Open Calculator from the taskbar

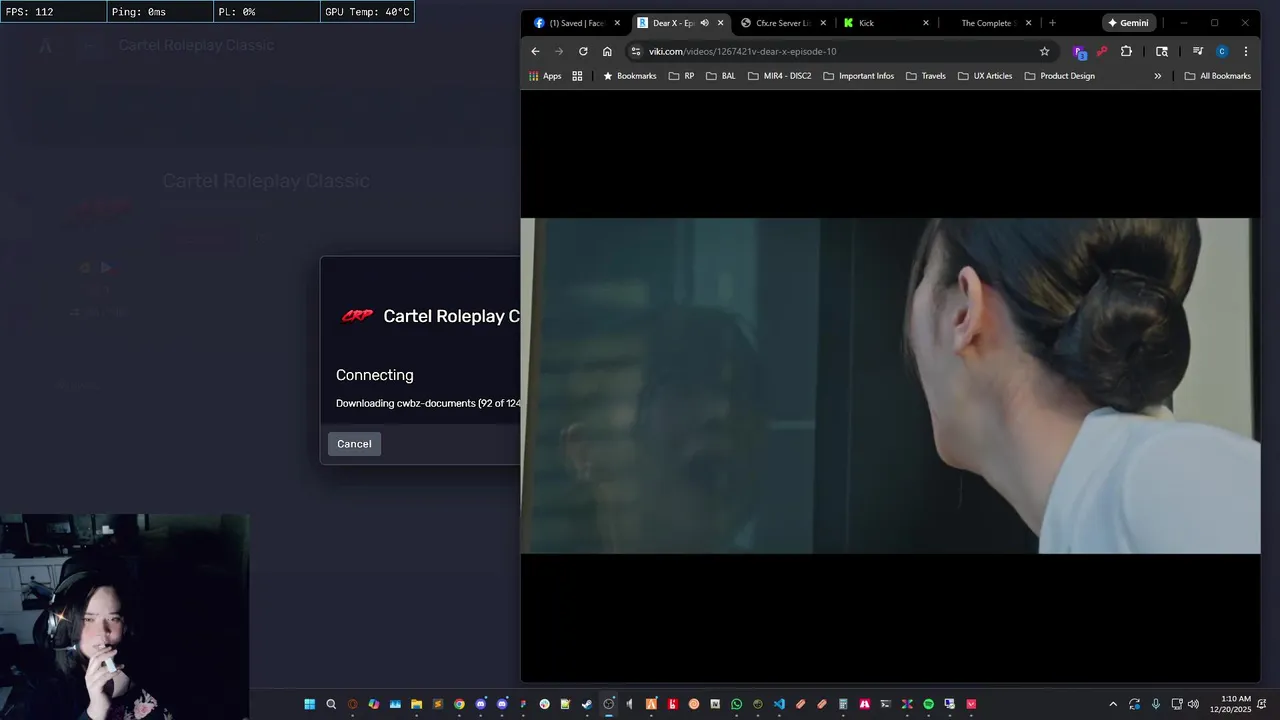[x=843, y=704]
